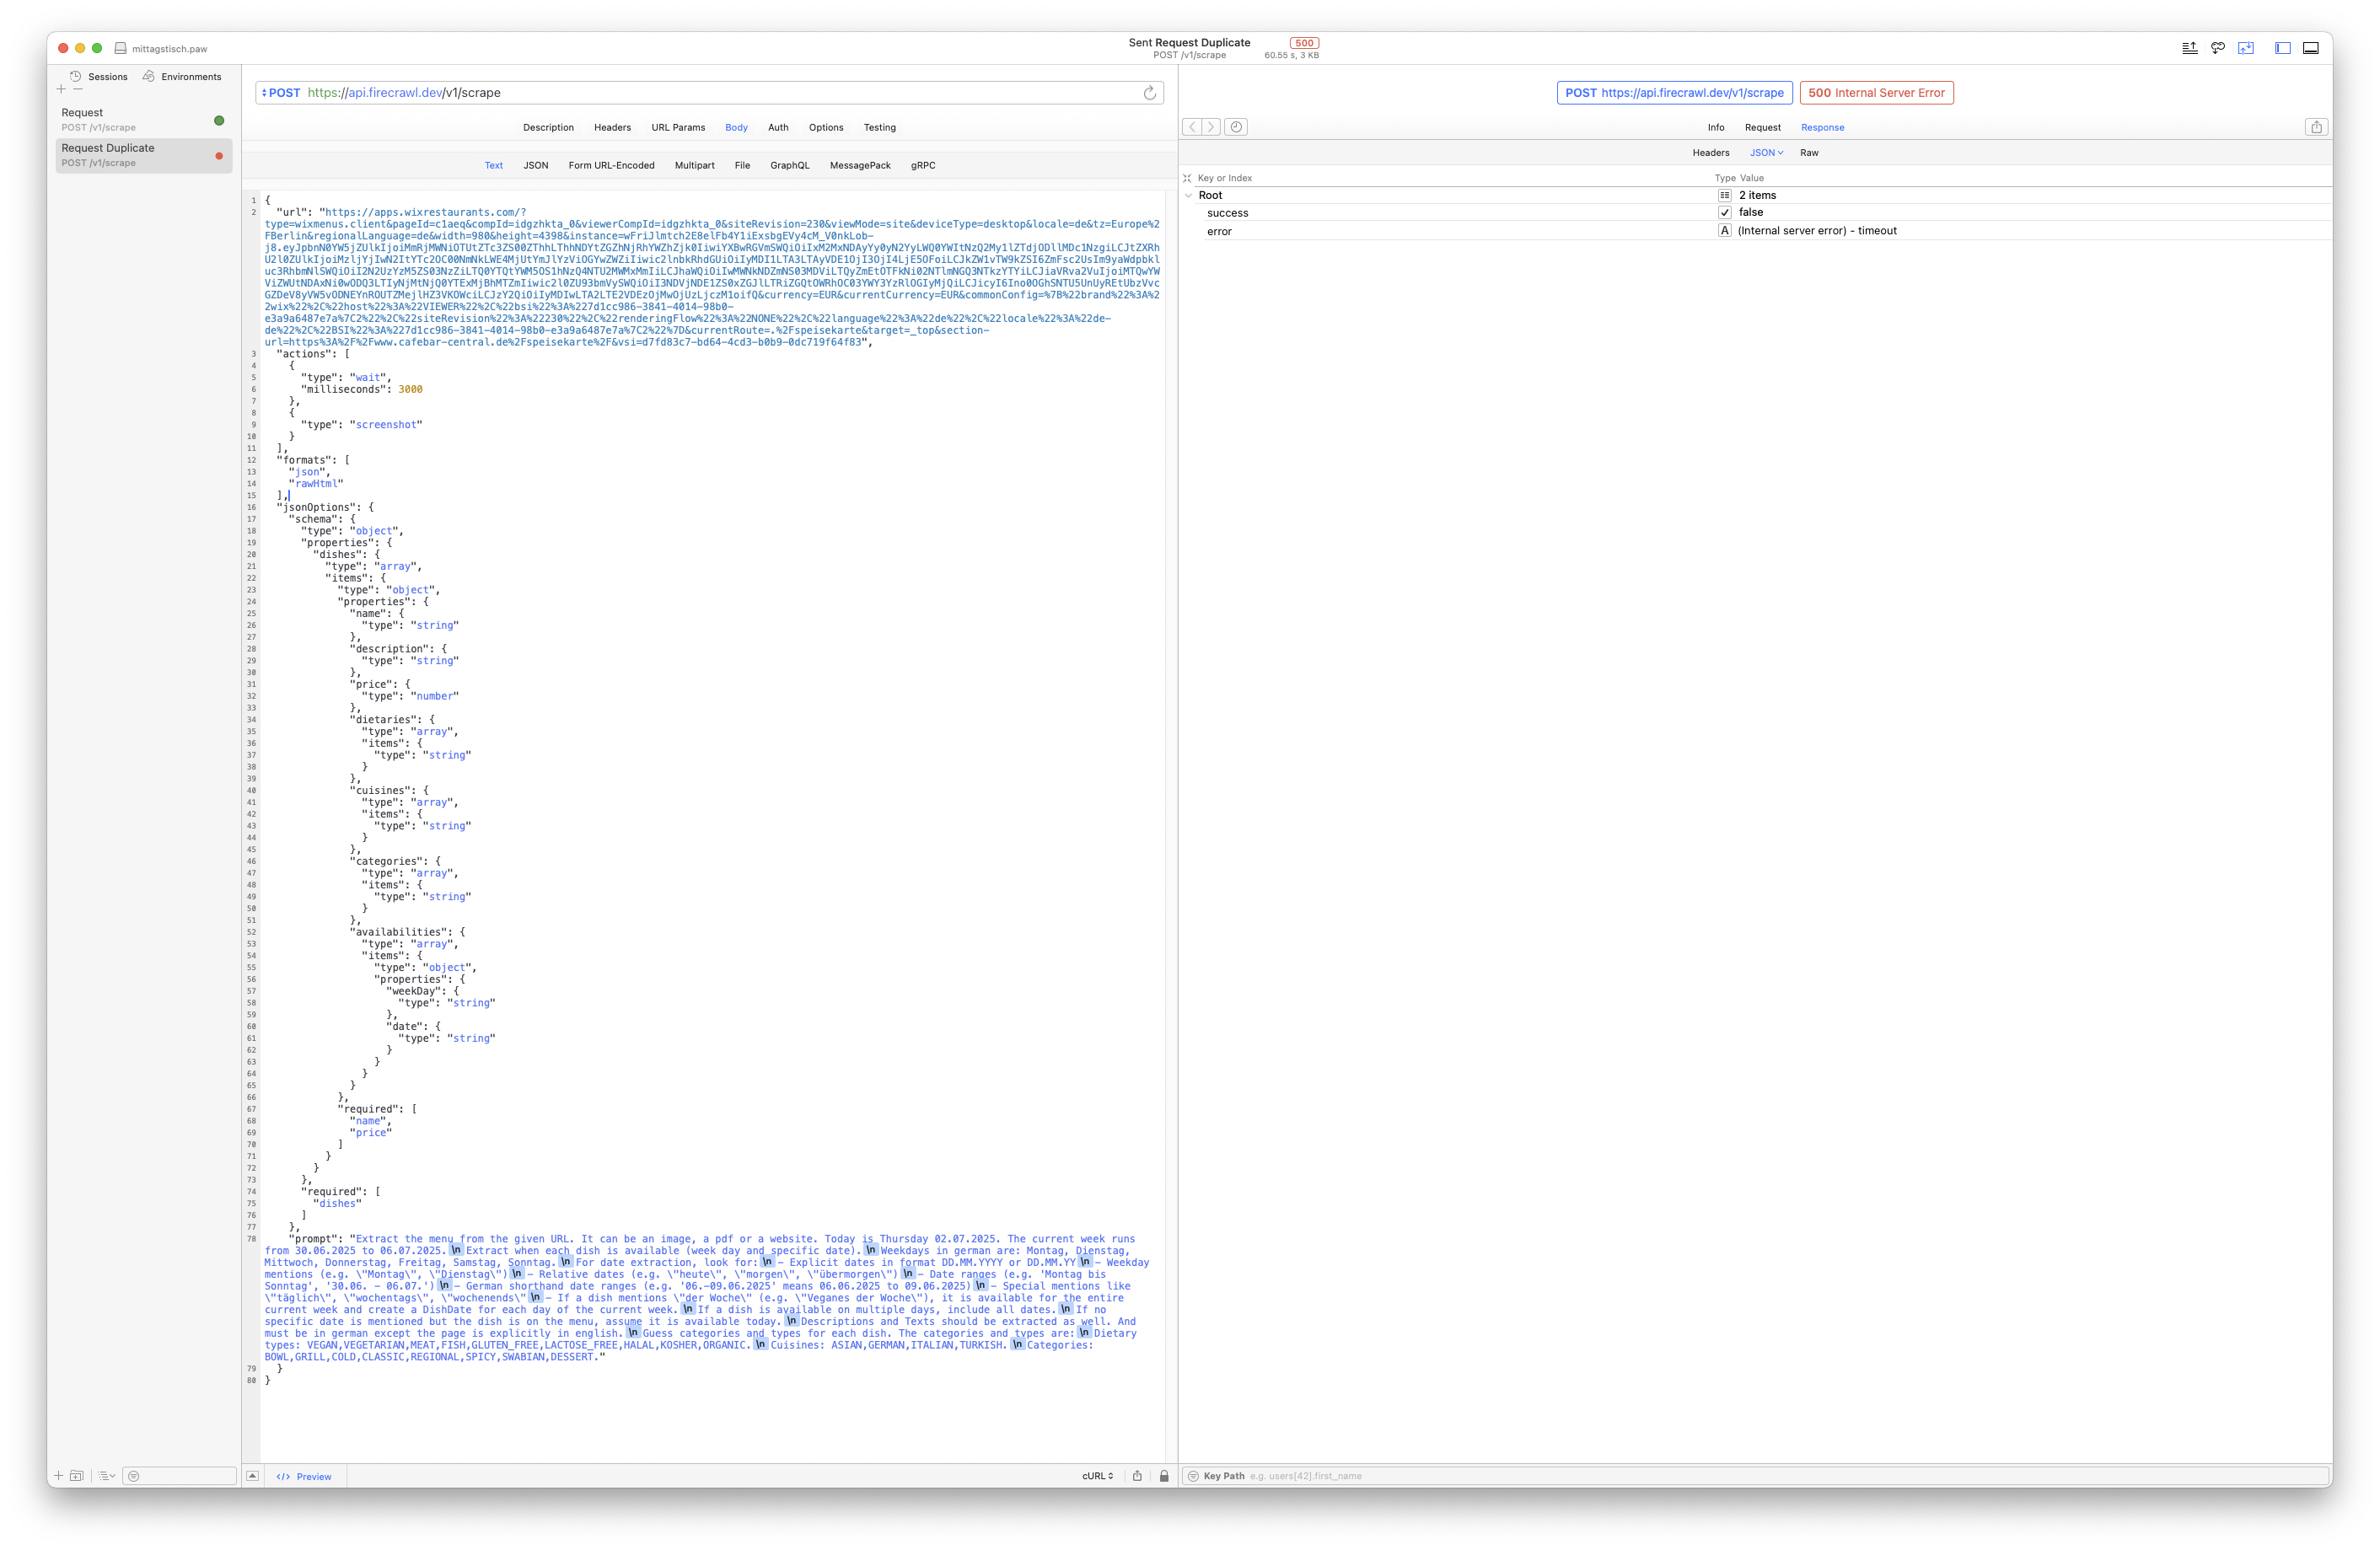Toggle the success value checkbox
2380x1550 pixels.
pyautogui.click(x=1724, y=213)
